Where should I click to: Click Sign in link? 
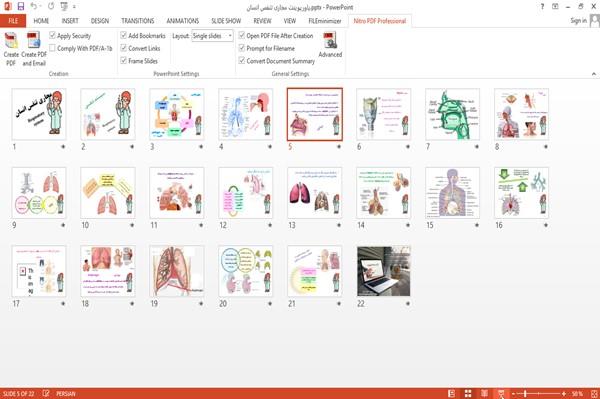[578, 21]
